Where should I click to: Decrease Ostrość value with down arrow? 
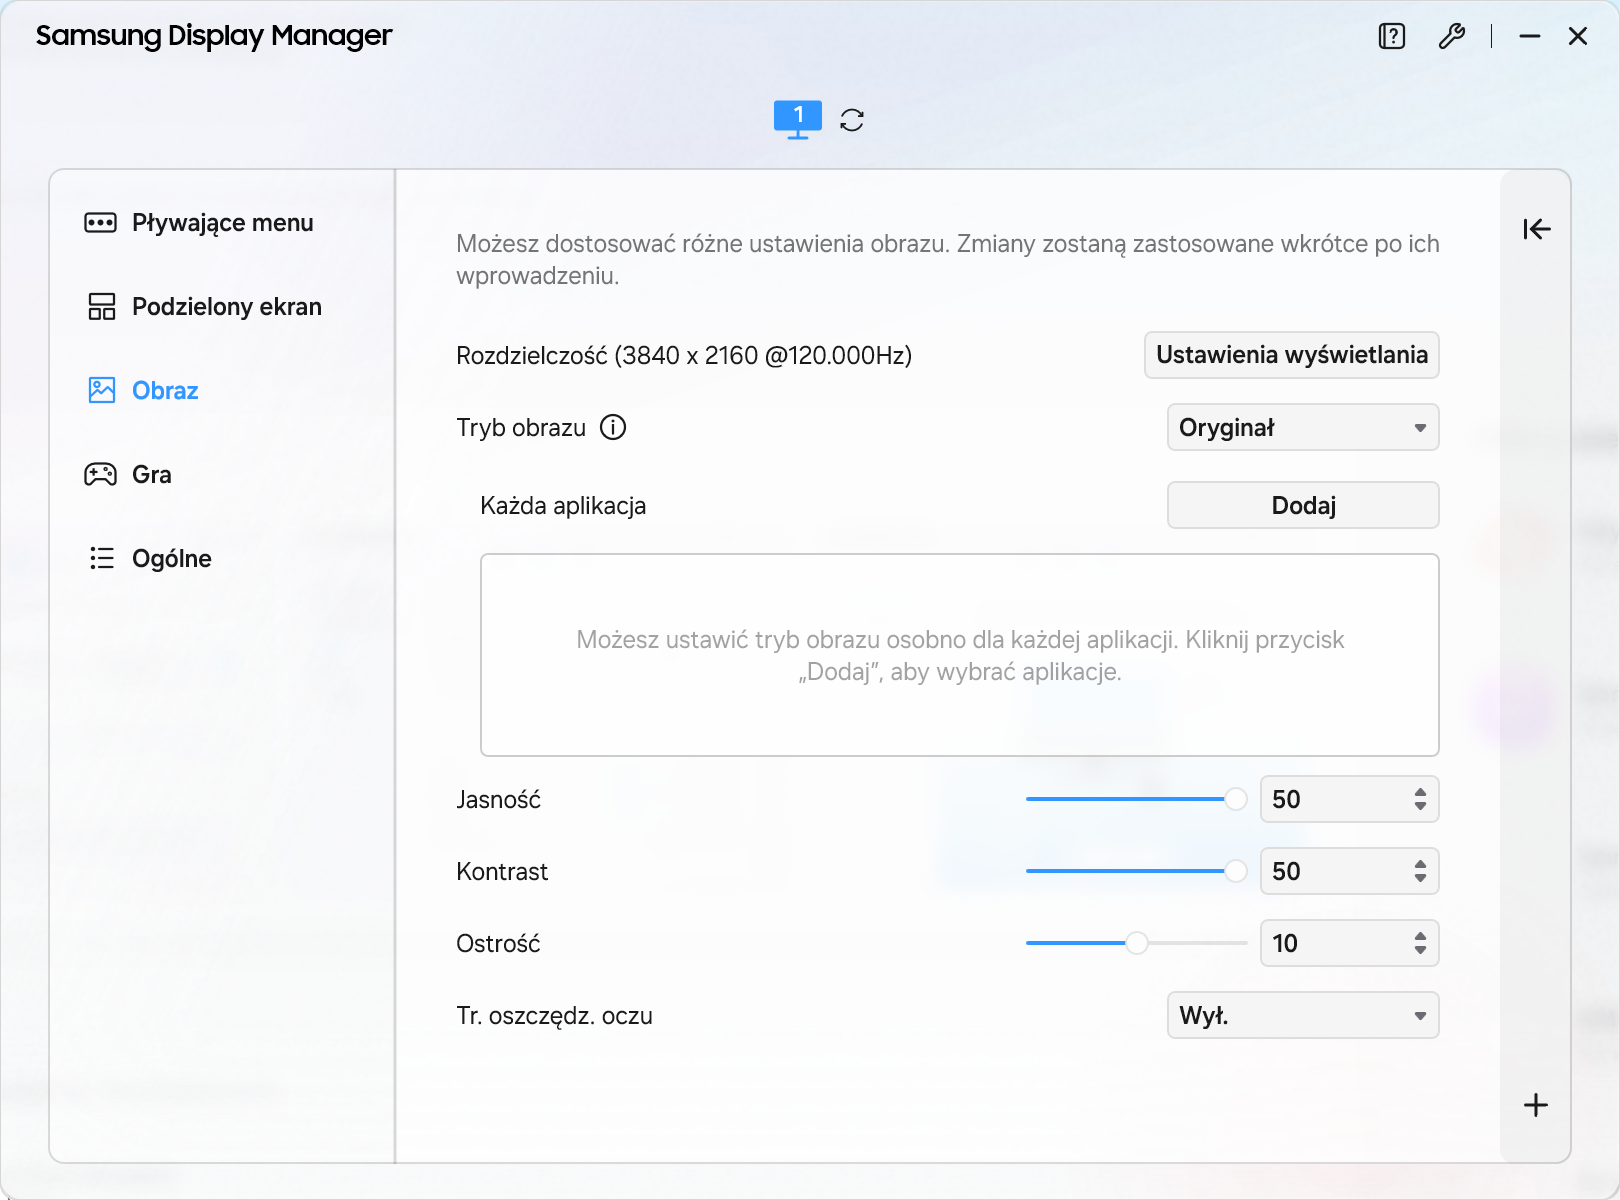pos(1420,950)
